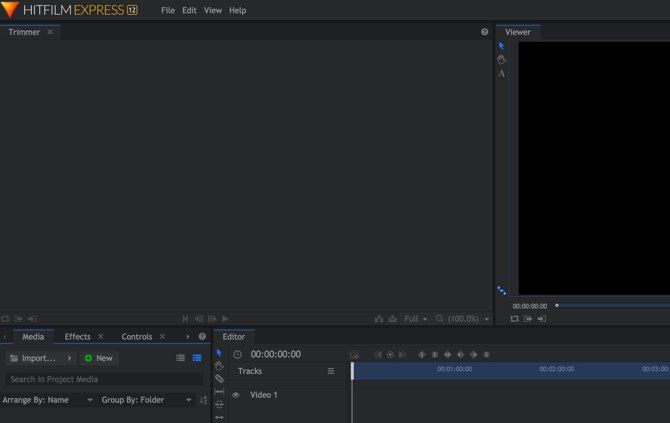670x423 pixels.
Task: Switch to the Effects tab
Action: click(77, 337)
